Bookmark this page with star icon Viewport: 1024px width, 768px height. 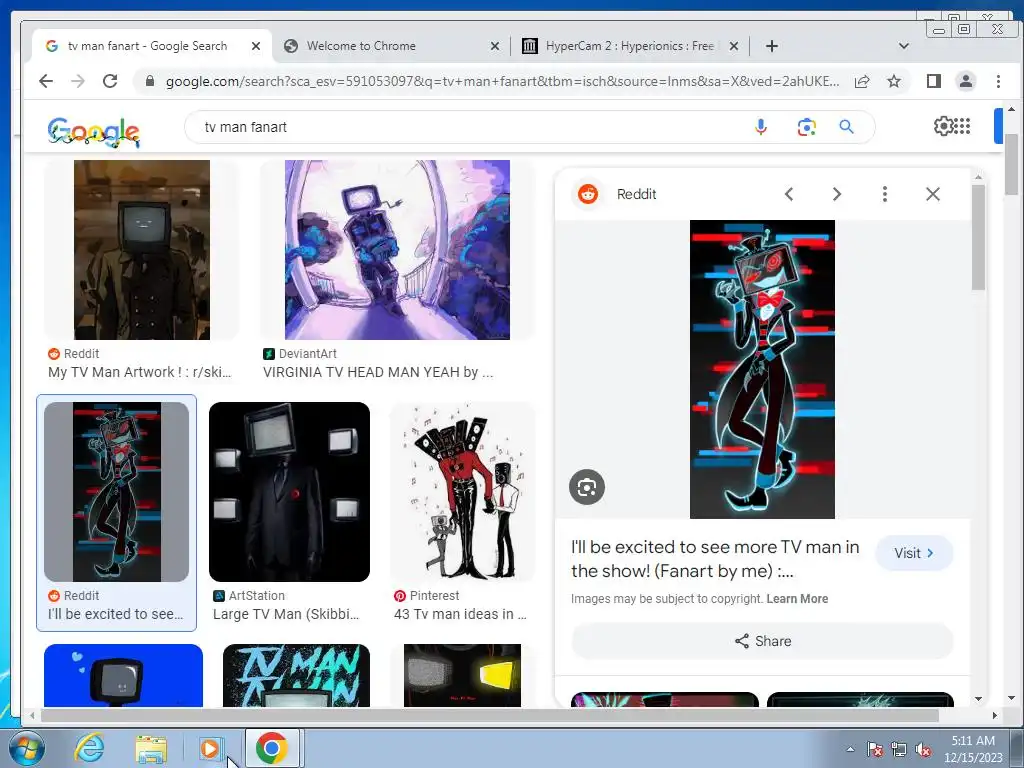tap(894, 81)
